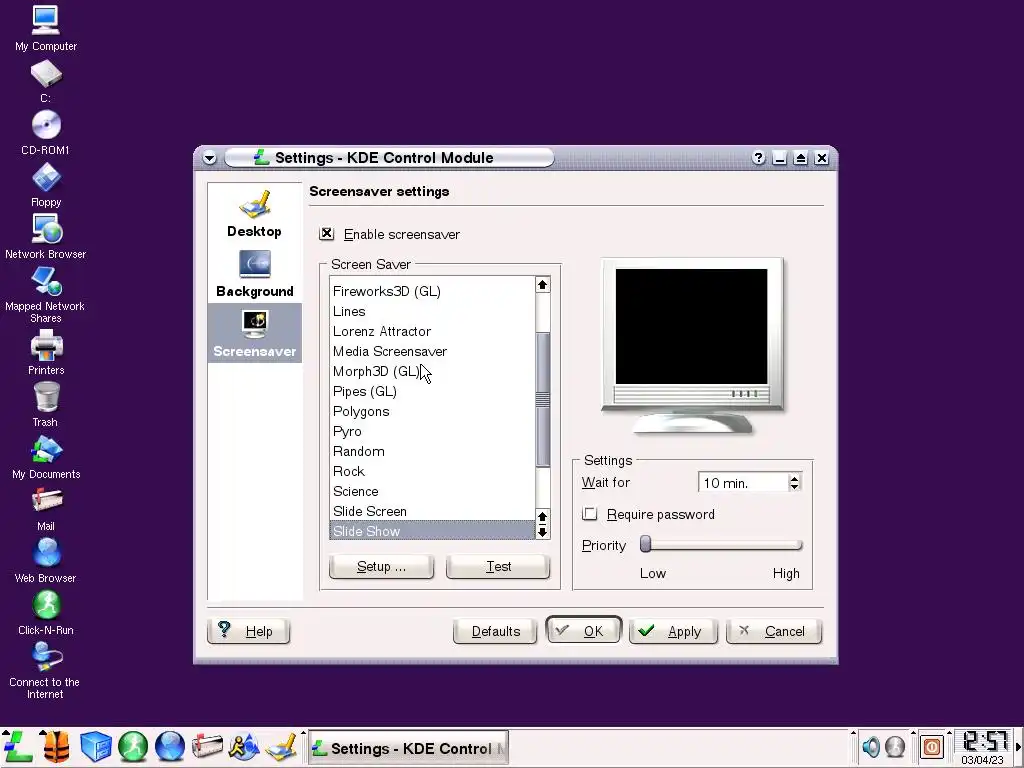Click the Defaults button
This screenshot has width=1024, height=768.
[495, 631]
